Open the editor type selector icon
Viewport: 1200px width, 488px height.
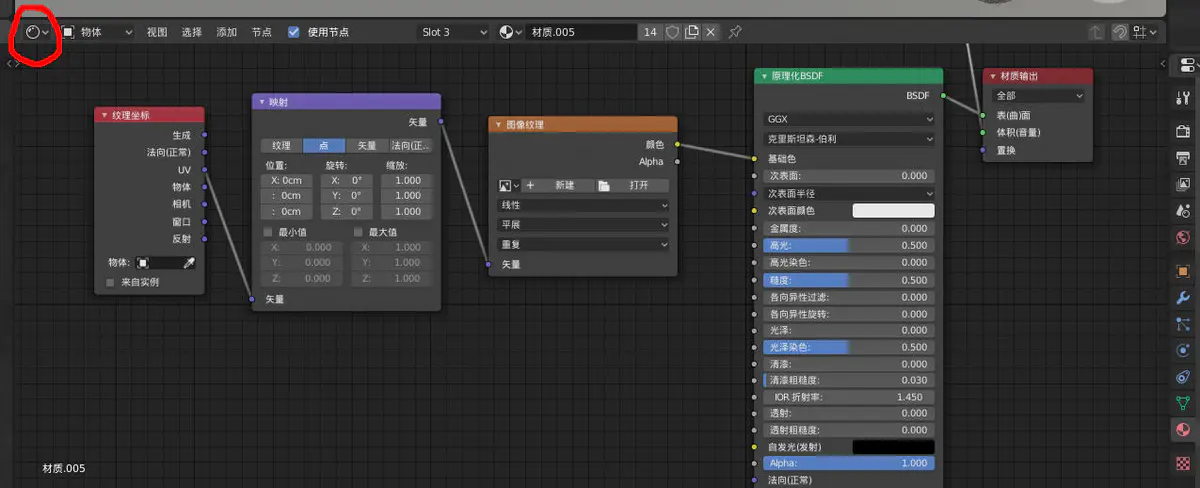(x=36, y=32)
